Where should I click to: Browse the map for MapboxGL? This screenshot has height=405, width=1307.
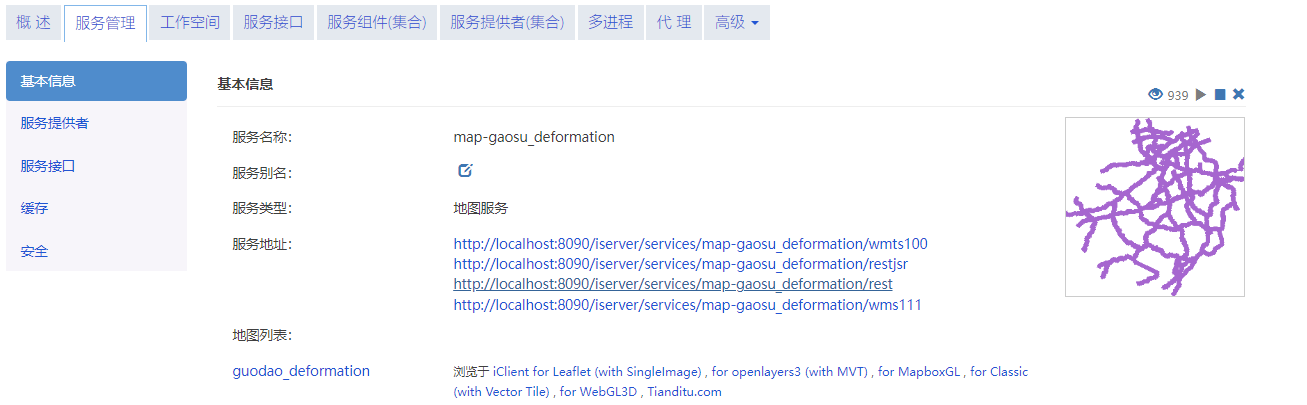tap(920, 372)
